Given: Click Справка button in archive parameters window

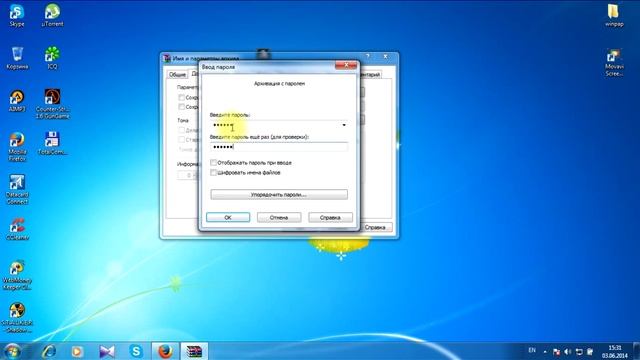Looking at the screenshot, I should coord(376,227).
